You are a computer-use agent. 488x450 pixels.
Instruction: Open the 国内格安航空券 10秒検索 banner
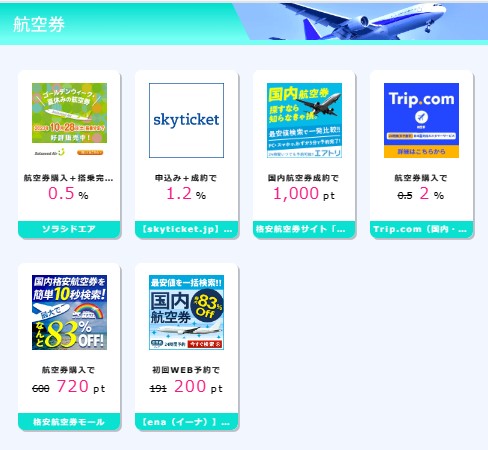[x=69, y=312]
